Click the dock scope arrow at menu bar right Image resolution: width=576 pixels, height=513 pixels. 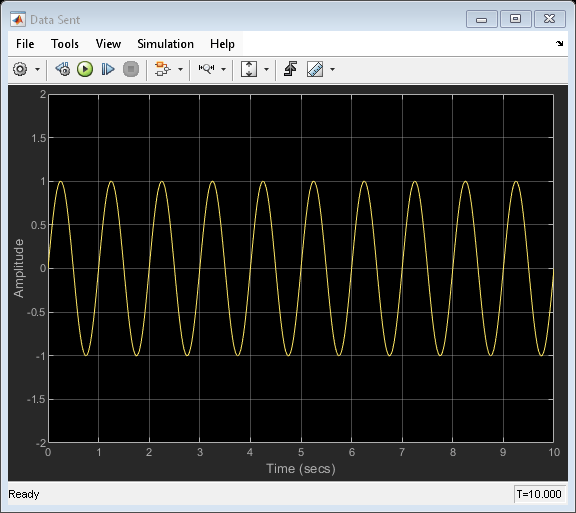coord(559,44)
